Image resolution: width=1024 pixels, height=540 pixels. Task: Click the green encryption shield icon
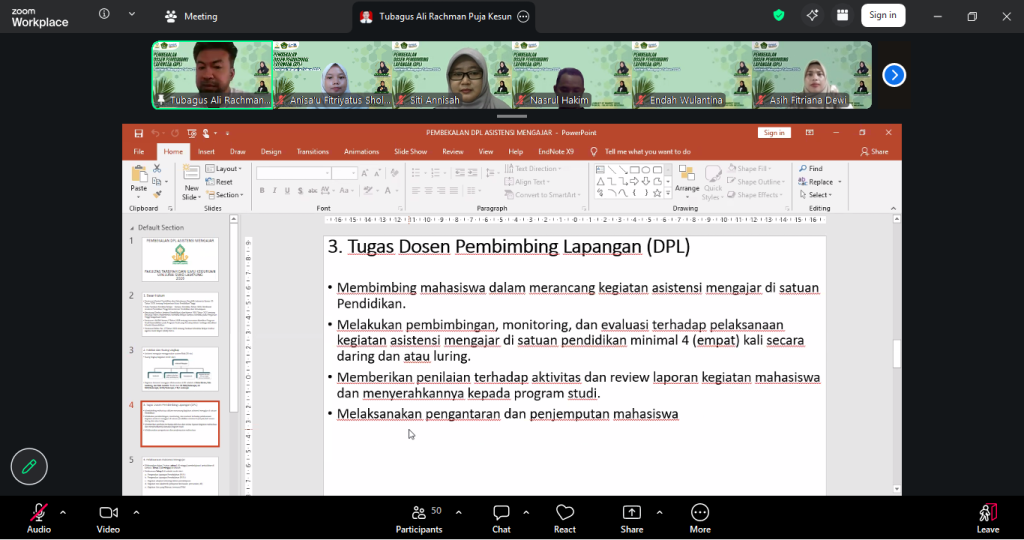tap(779, 15)
